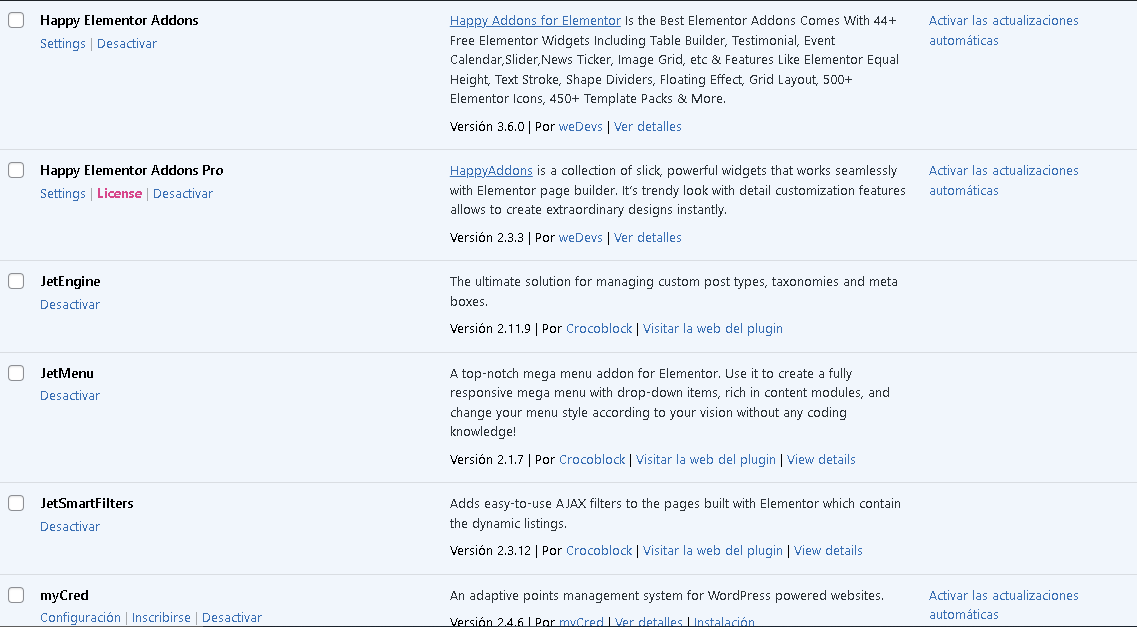
Task: Enable automatic updates for myCred
Action: click(x=1004, y=605)
